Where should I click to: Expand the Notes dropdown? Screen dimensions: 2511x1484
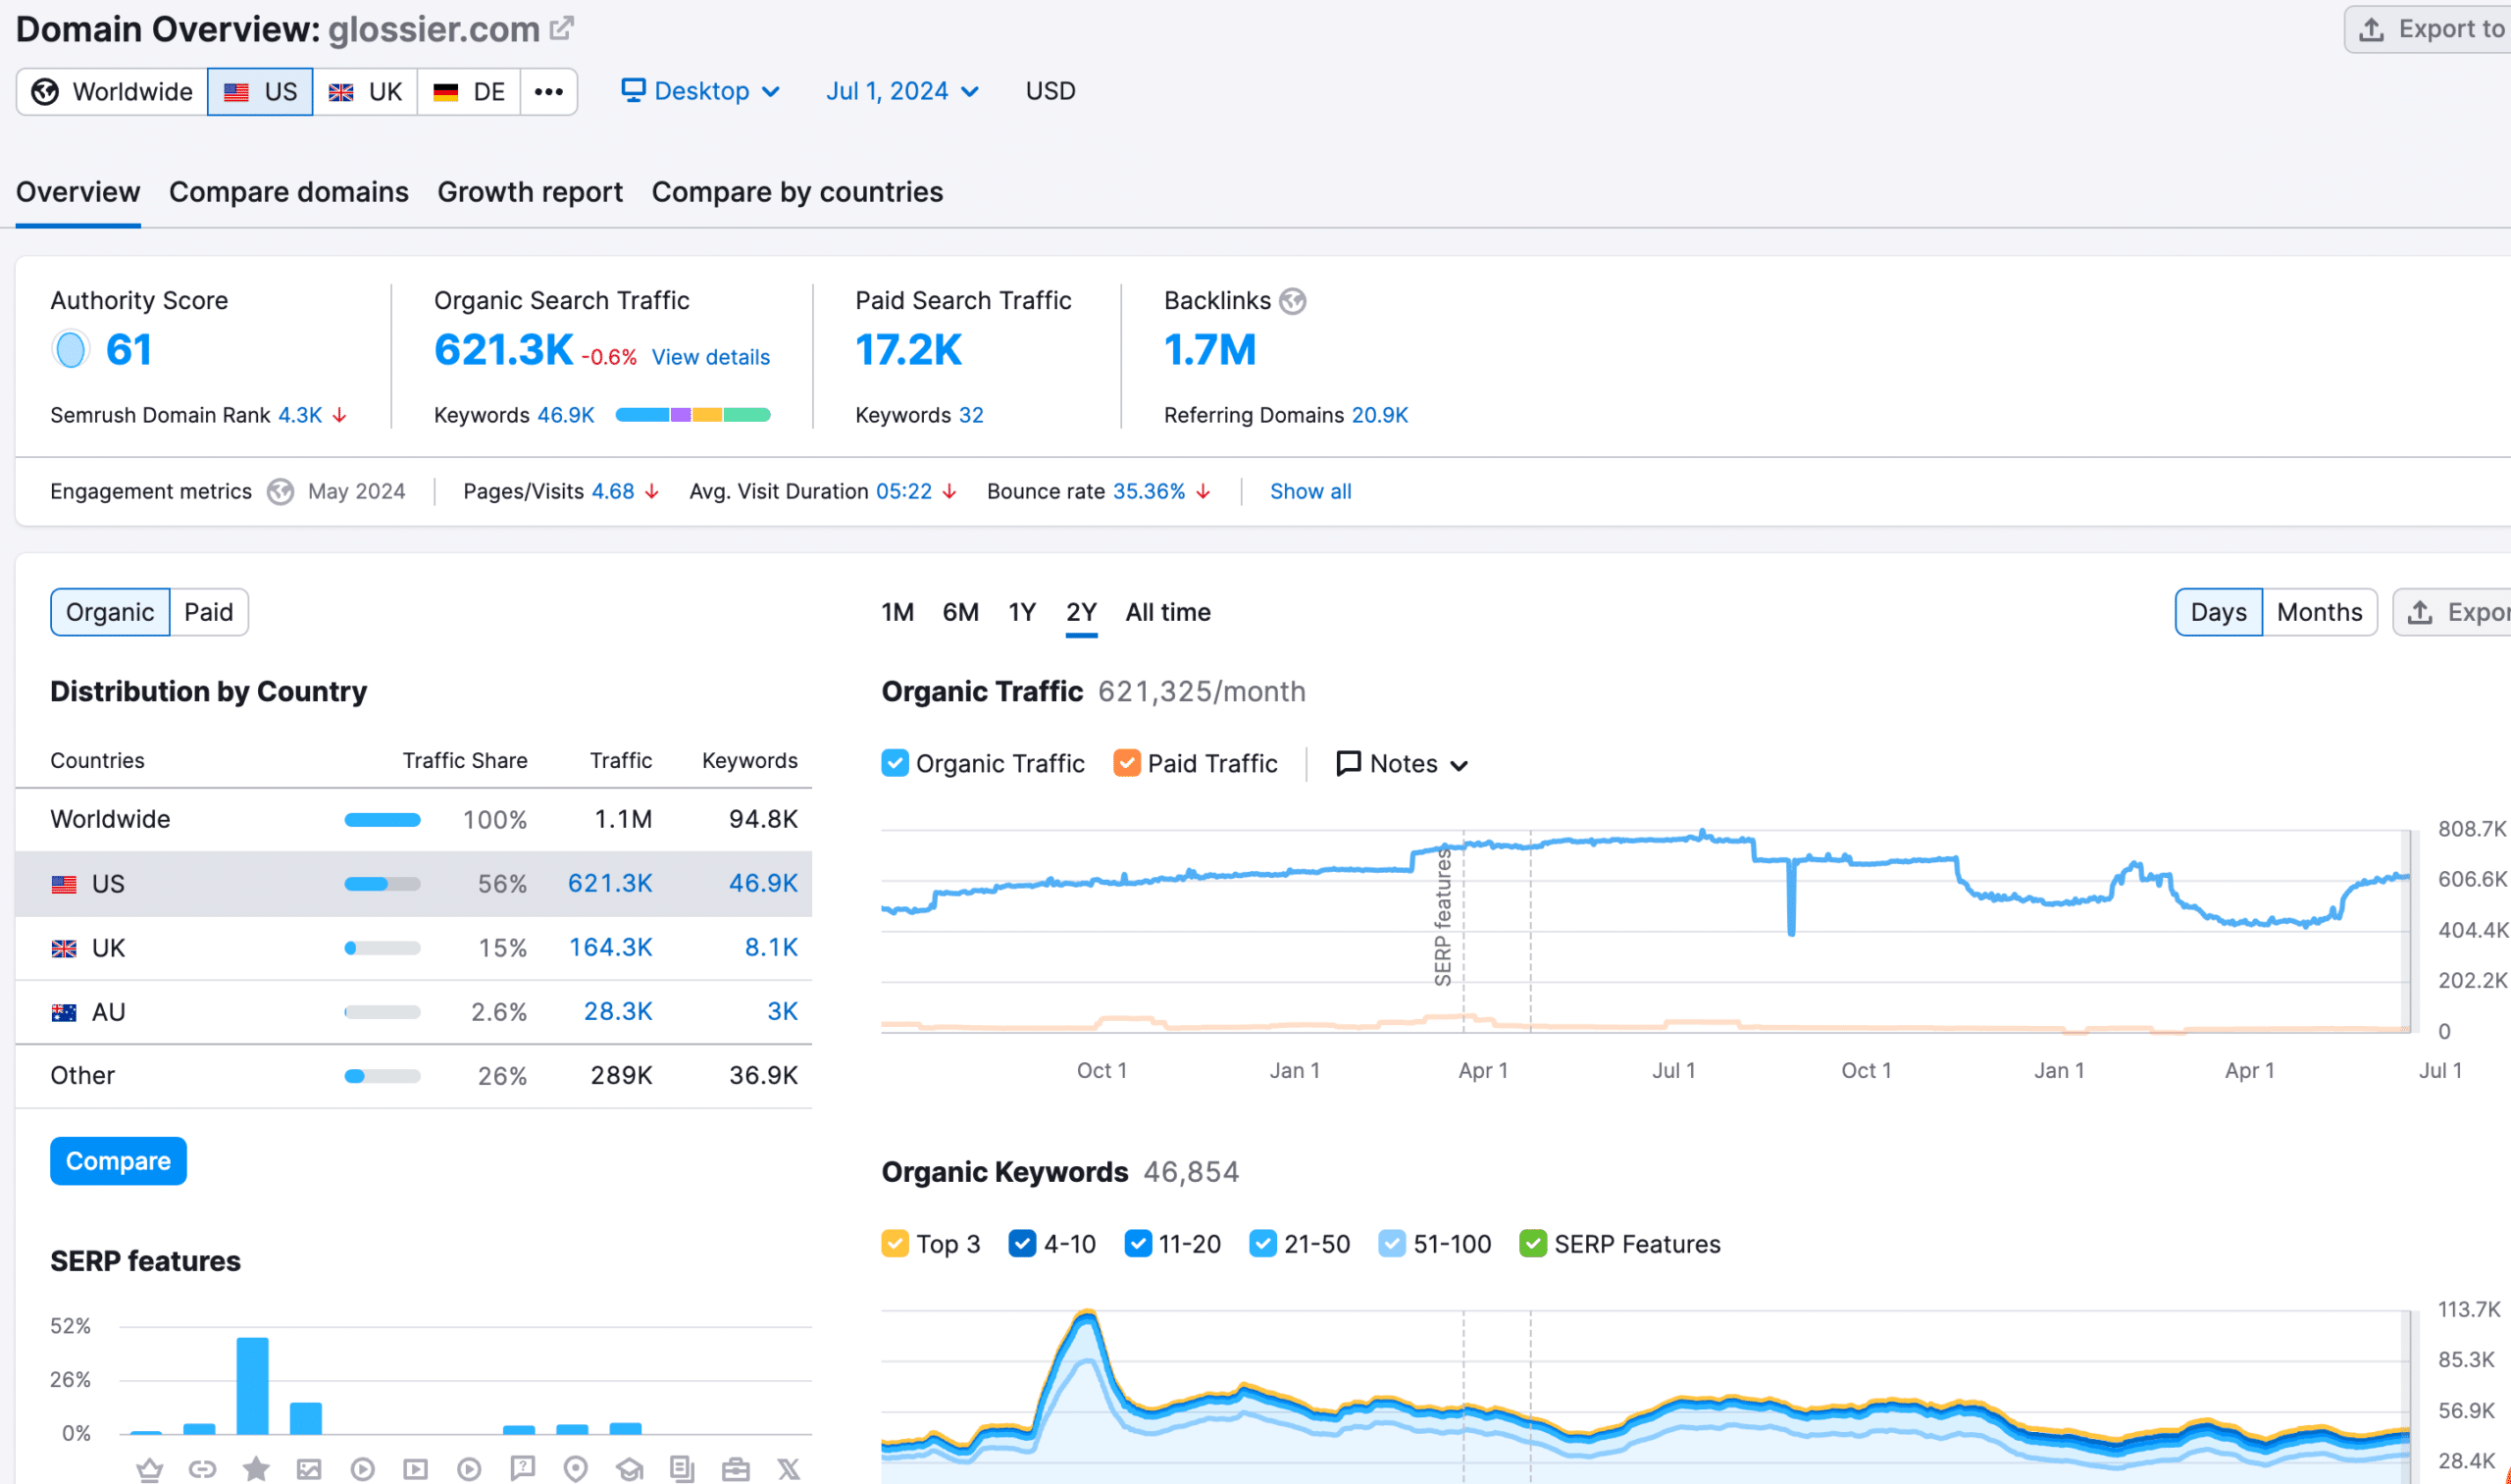tap(1403, 764)
